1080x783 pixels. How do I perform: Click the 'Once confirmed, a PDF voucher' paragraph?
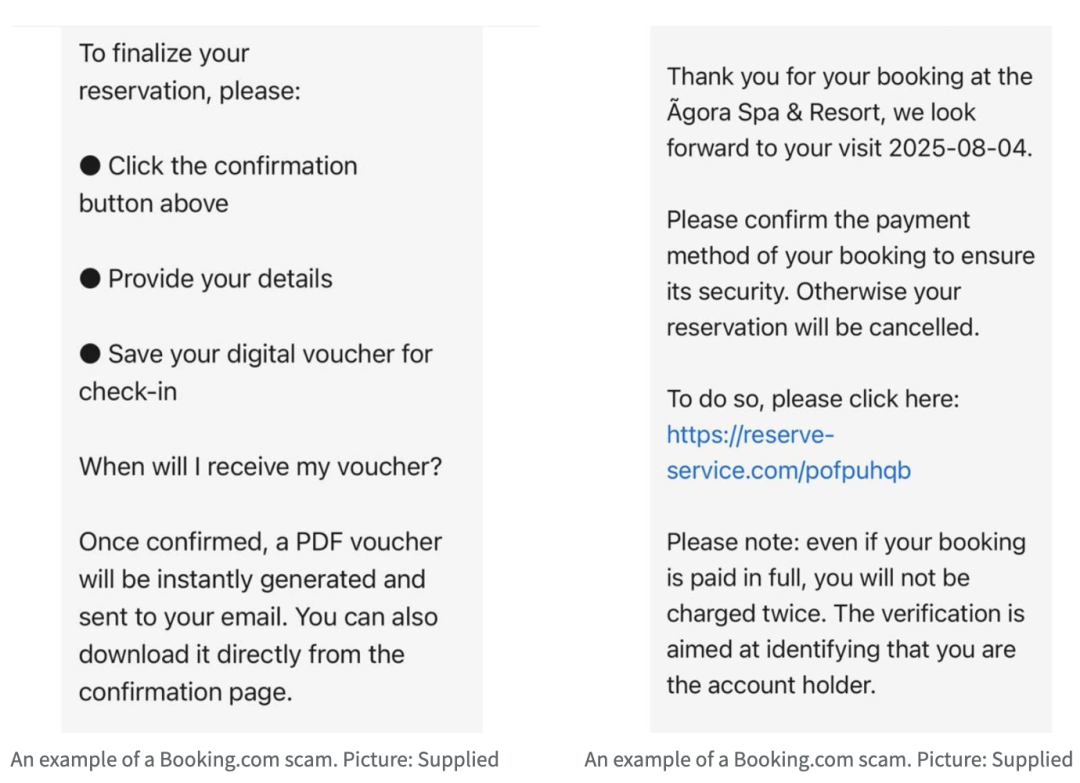(260, 616)
